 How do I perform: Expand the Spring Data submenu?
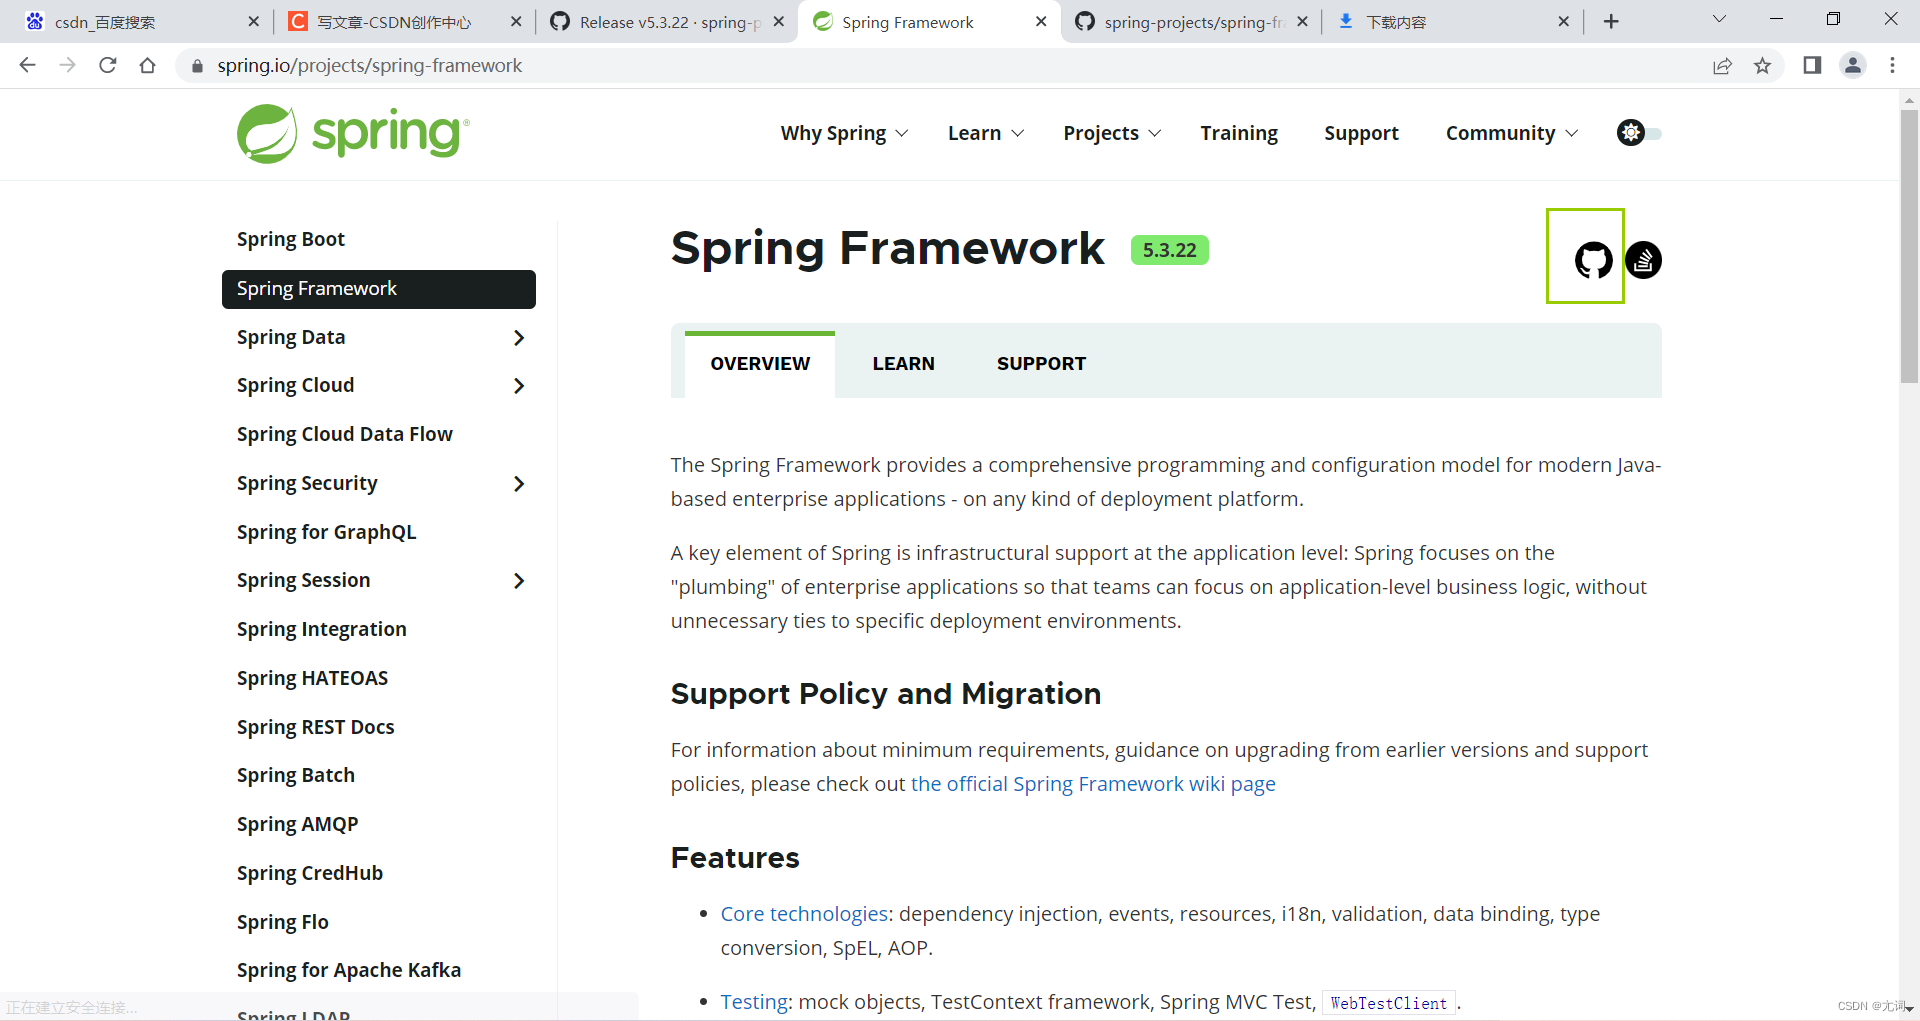(x=519, y=338)
